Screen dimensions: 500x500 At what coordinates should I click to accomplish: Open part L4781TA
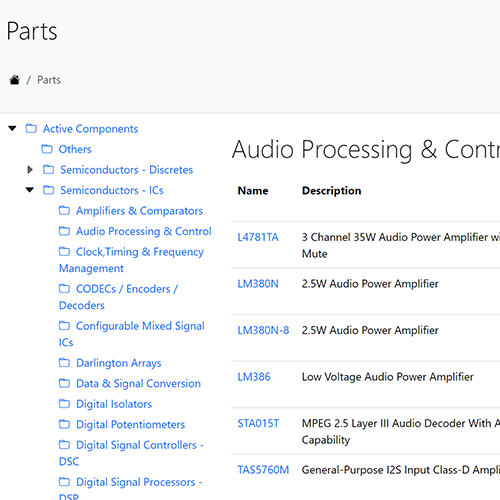click(x=258, y=237)
